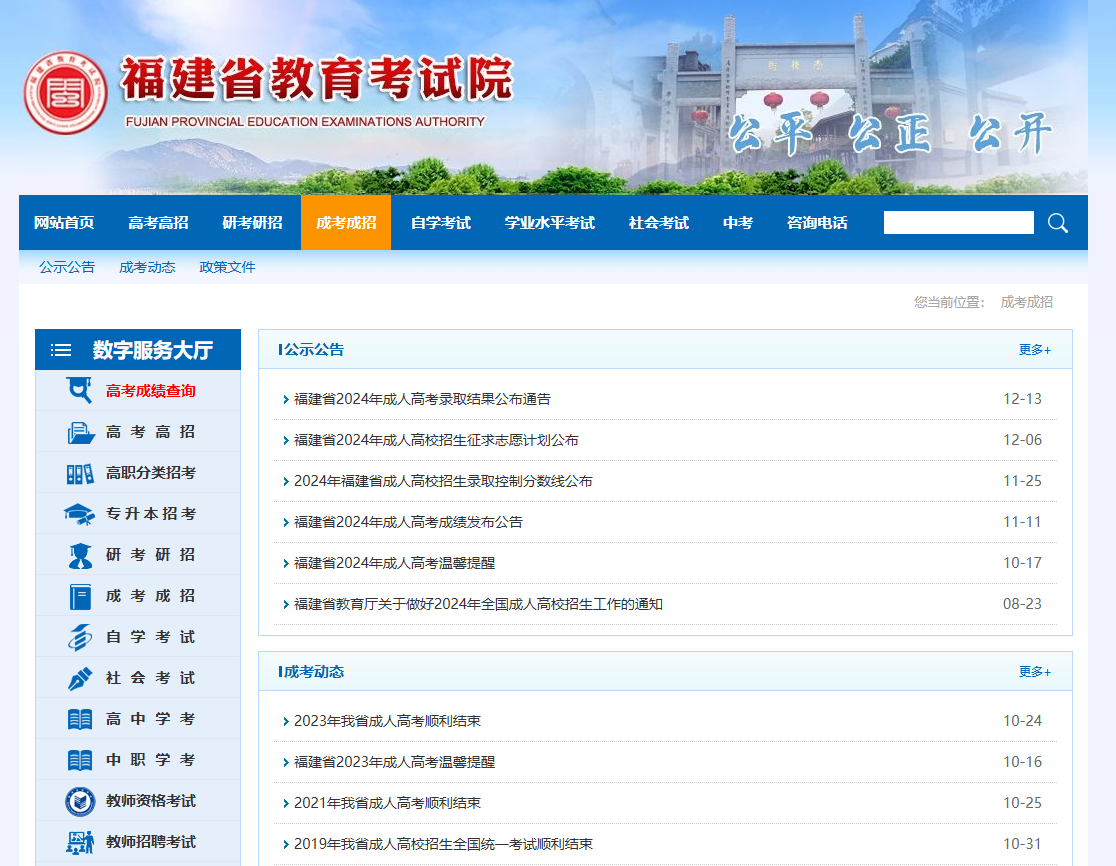Click the graduate icon beside 研考研招
This screenshot has height=866, width=1116.
[x=80, y=555]
